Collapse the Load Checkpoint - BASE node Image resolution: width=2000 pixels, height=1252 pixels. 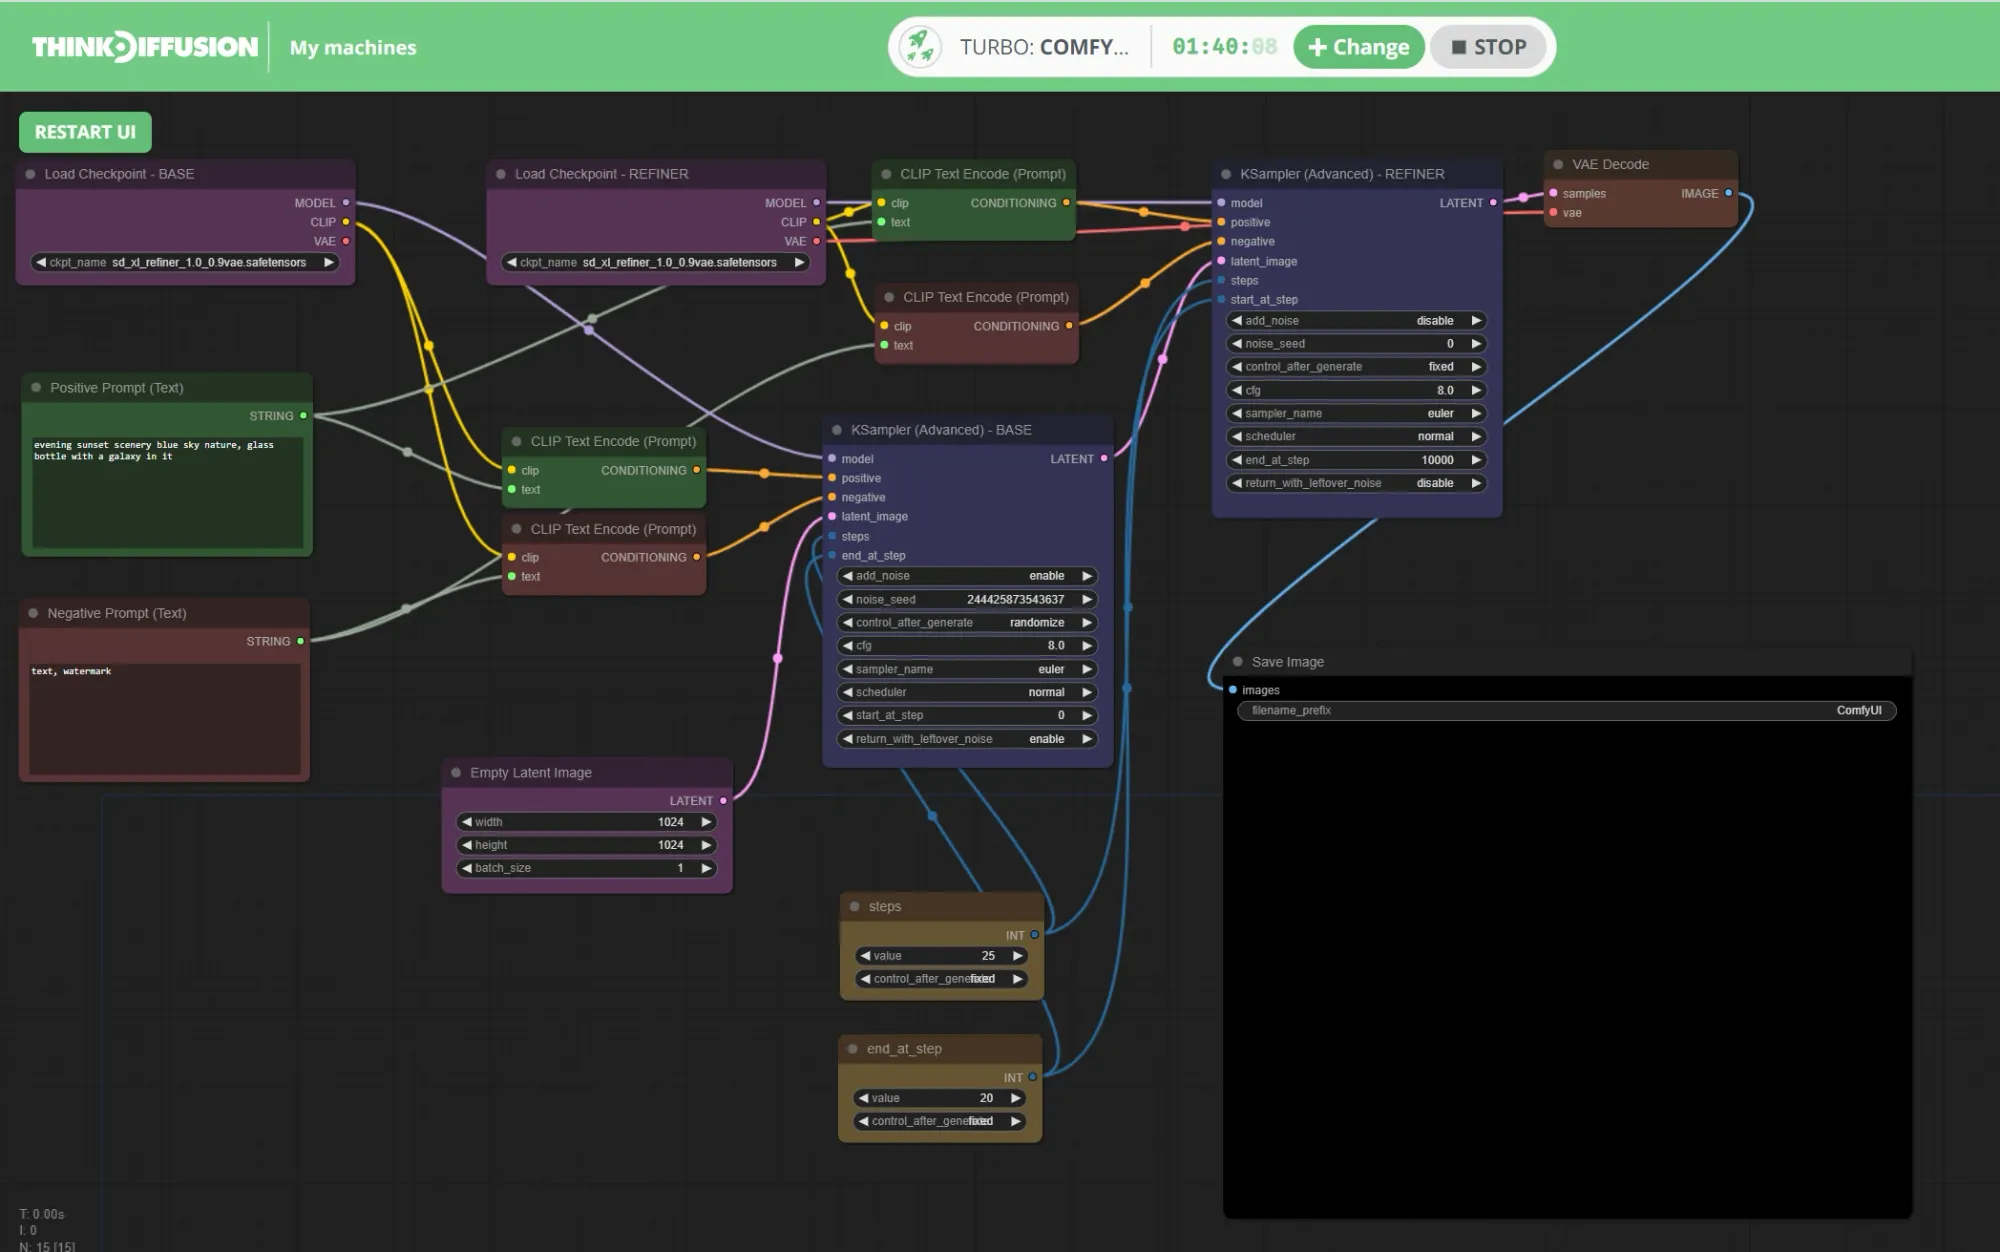(x=30, y=173)
